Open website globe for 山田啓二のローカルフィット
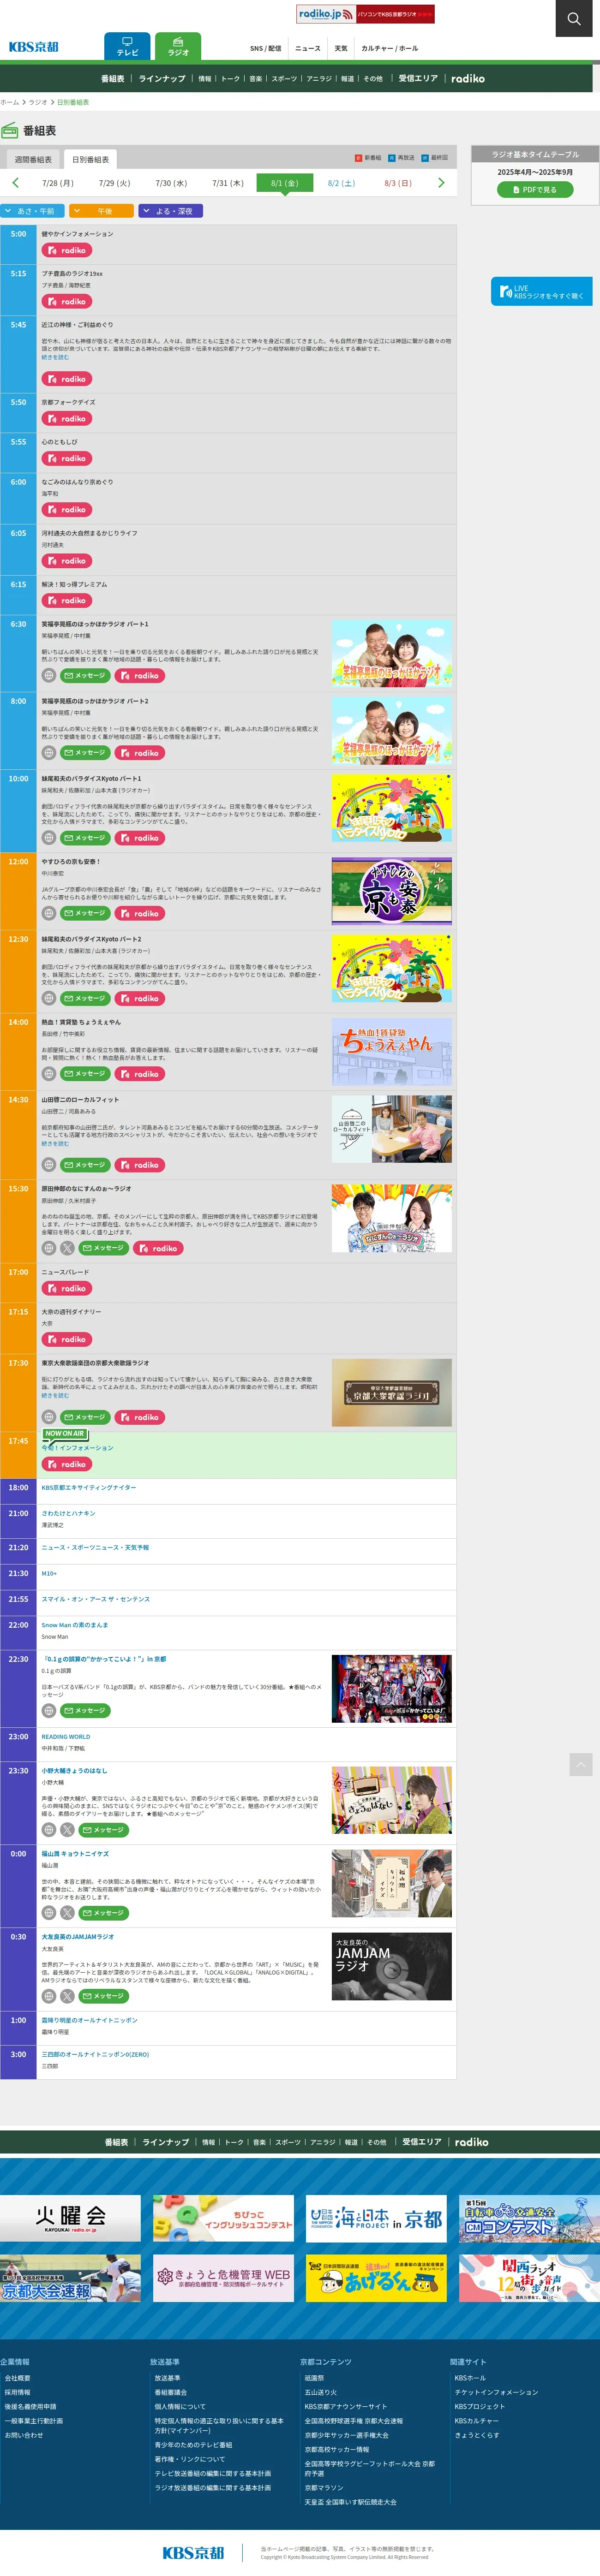Image resolution: width=600 pixels, height=2576 pixels. (x=48, y=1165)
